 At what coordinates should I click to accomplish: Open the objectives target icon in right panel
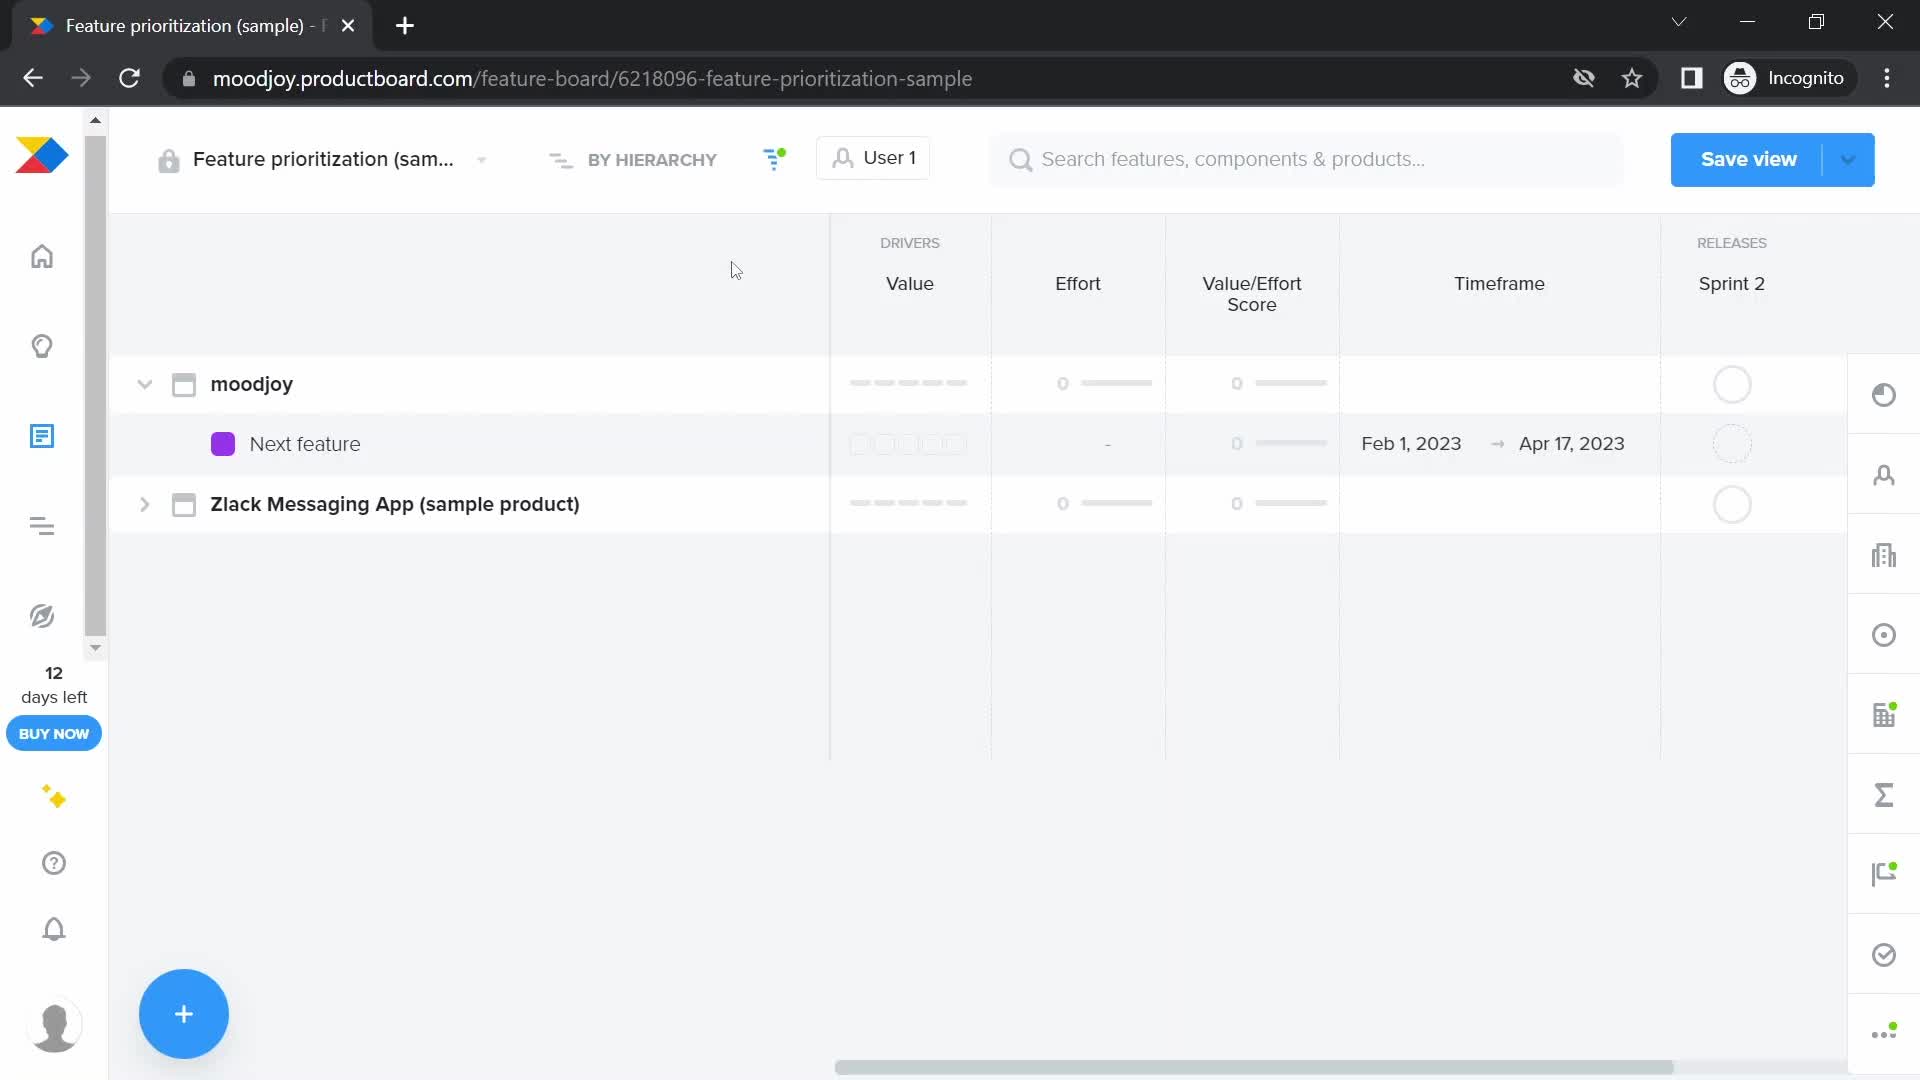(x=1884, y=635)
